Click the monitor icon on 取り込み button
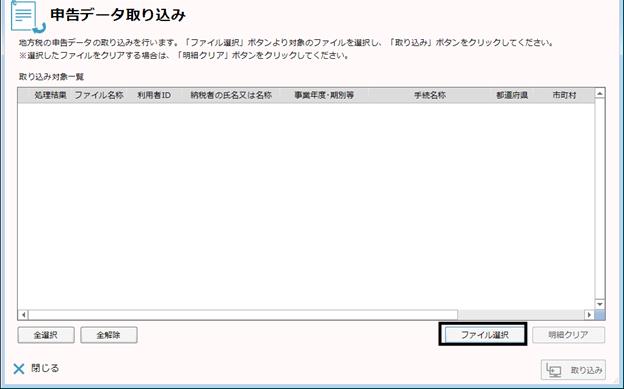Screen dimensions: 624x389 click(x=554, y=370)
